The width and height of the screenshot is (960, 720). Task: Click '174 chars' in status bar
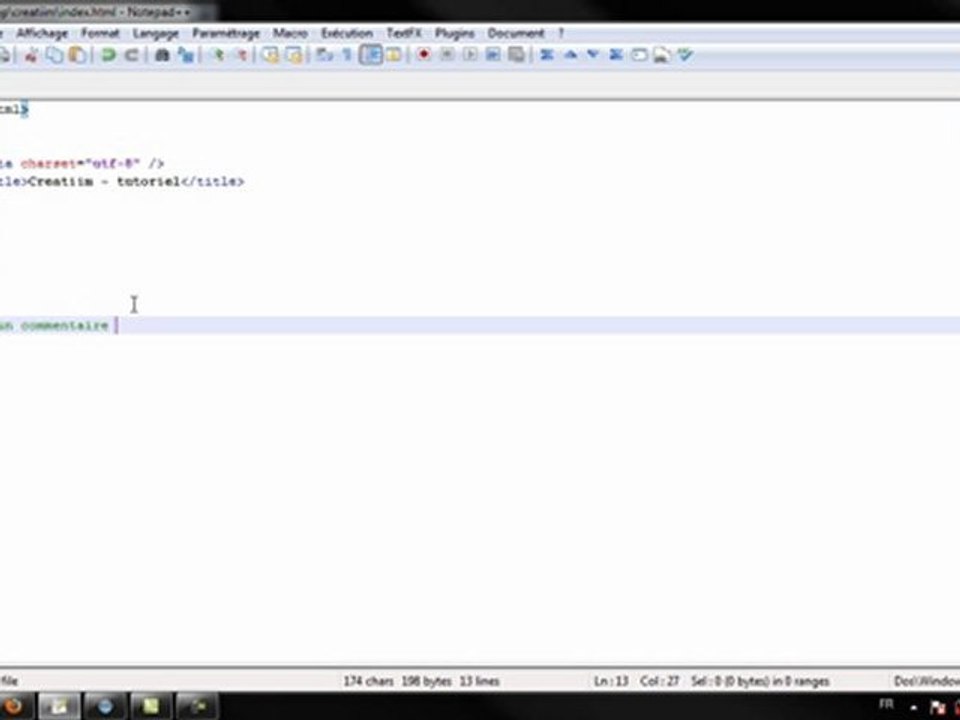coord(367,681)
